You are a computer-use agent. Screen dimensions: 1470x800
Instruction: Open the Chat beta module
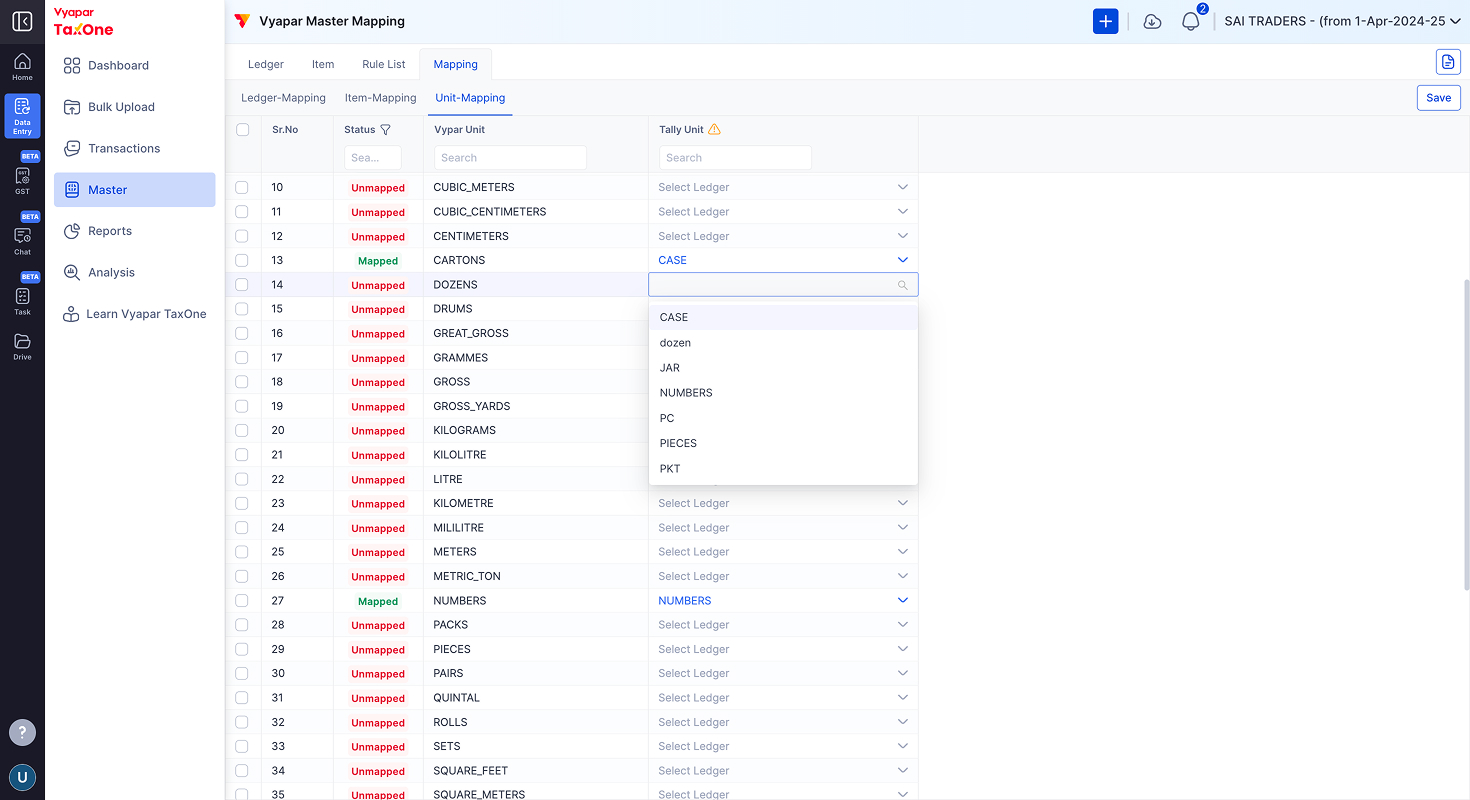coord(22,241)
